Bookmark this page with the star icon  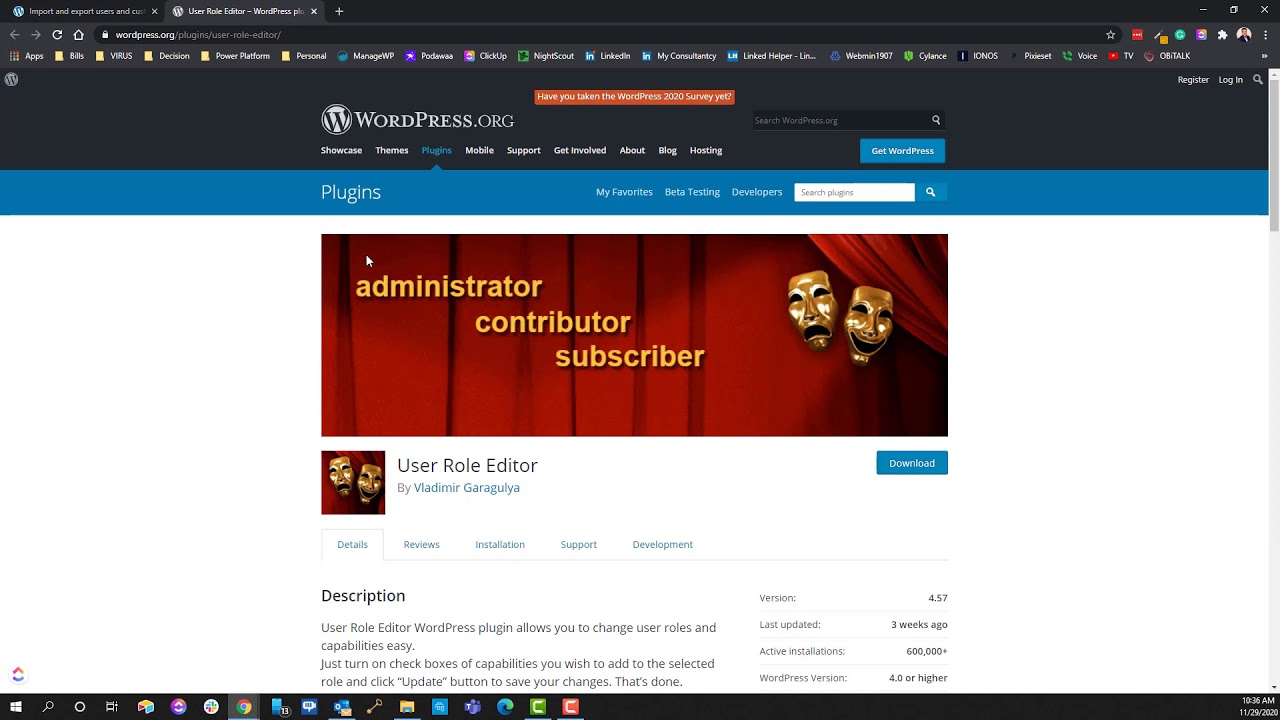(1110, 34)
